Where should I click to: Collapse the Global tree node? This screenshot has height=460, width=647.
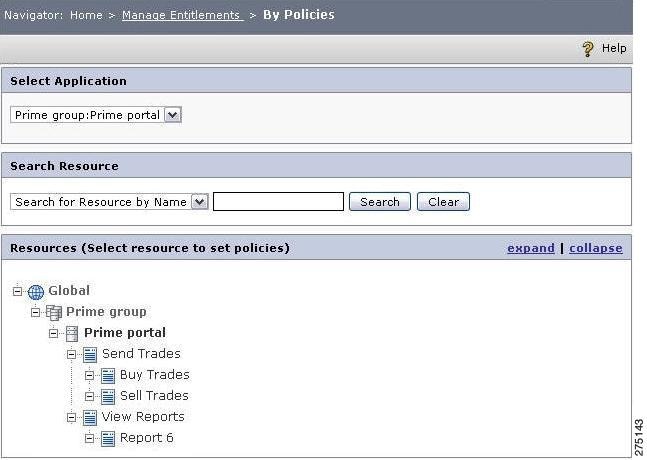tap(17, 291)
